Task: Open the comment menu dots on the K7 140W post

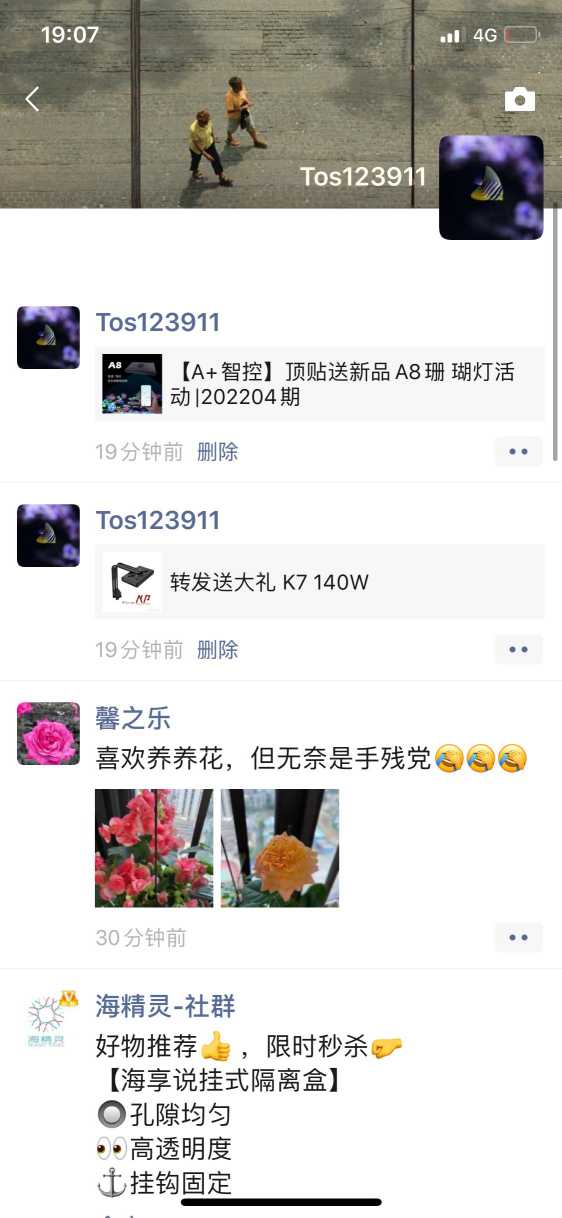Action: click(x=518, y=650)
